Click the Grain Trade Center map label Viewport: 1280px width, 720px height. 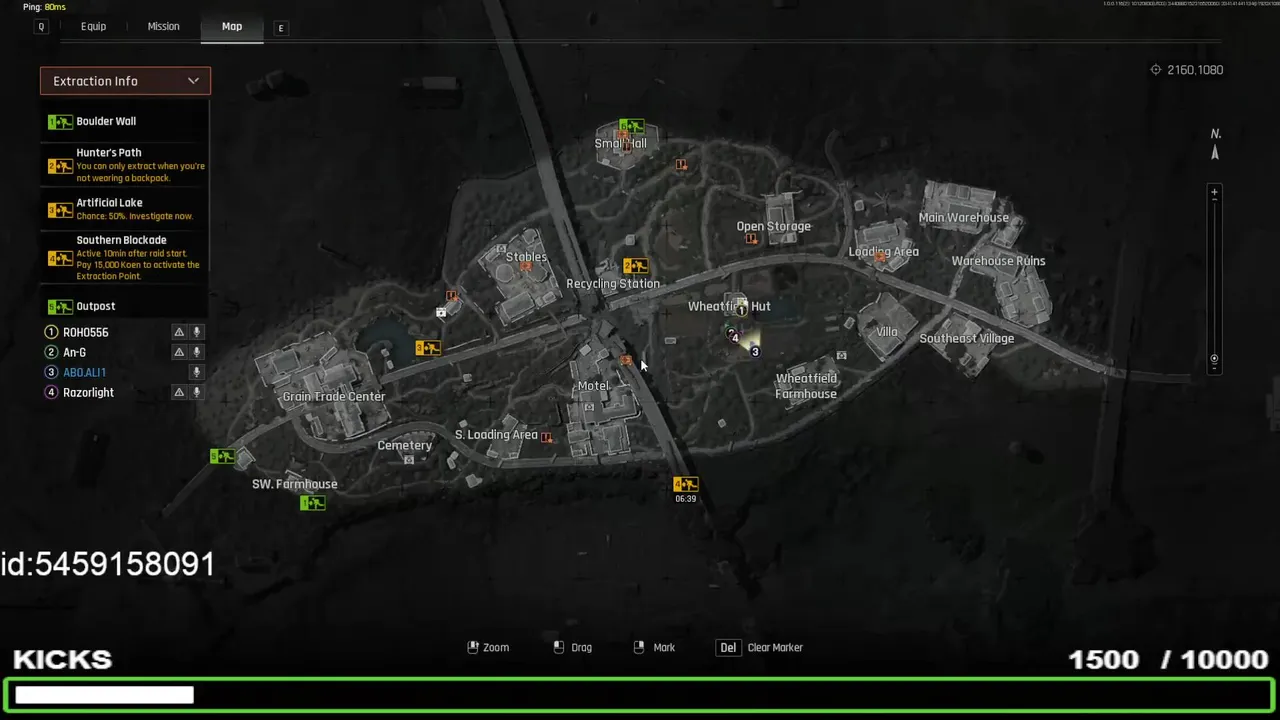tap(334, 397)
